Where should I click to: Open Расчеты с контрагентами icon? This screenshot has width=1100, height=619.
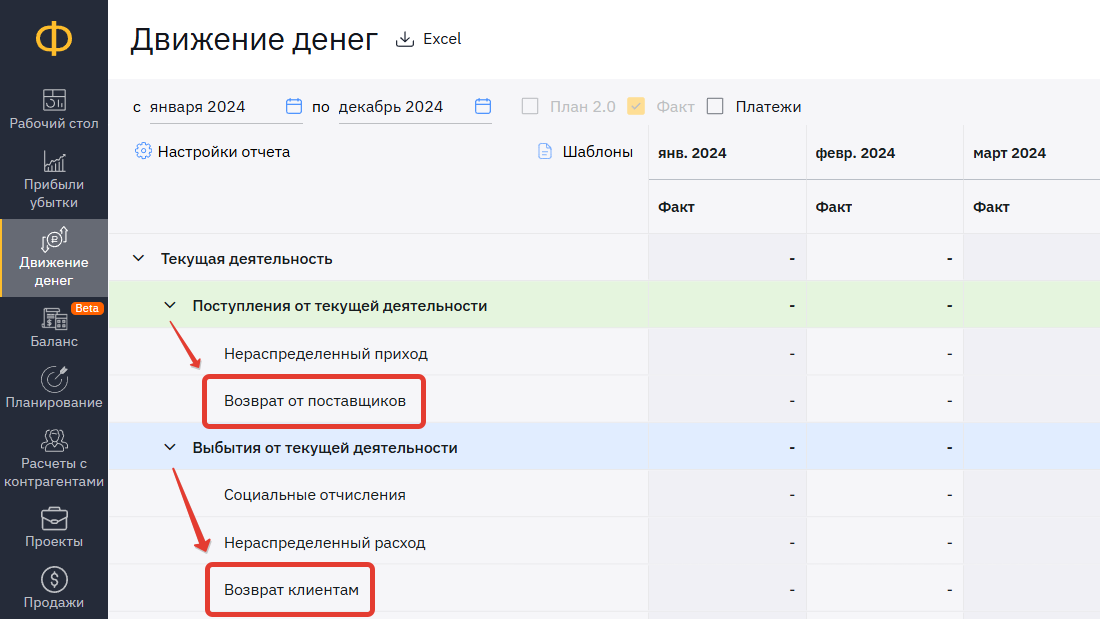point(54,440)
